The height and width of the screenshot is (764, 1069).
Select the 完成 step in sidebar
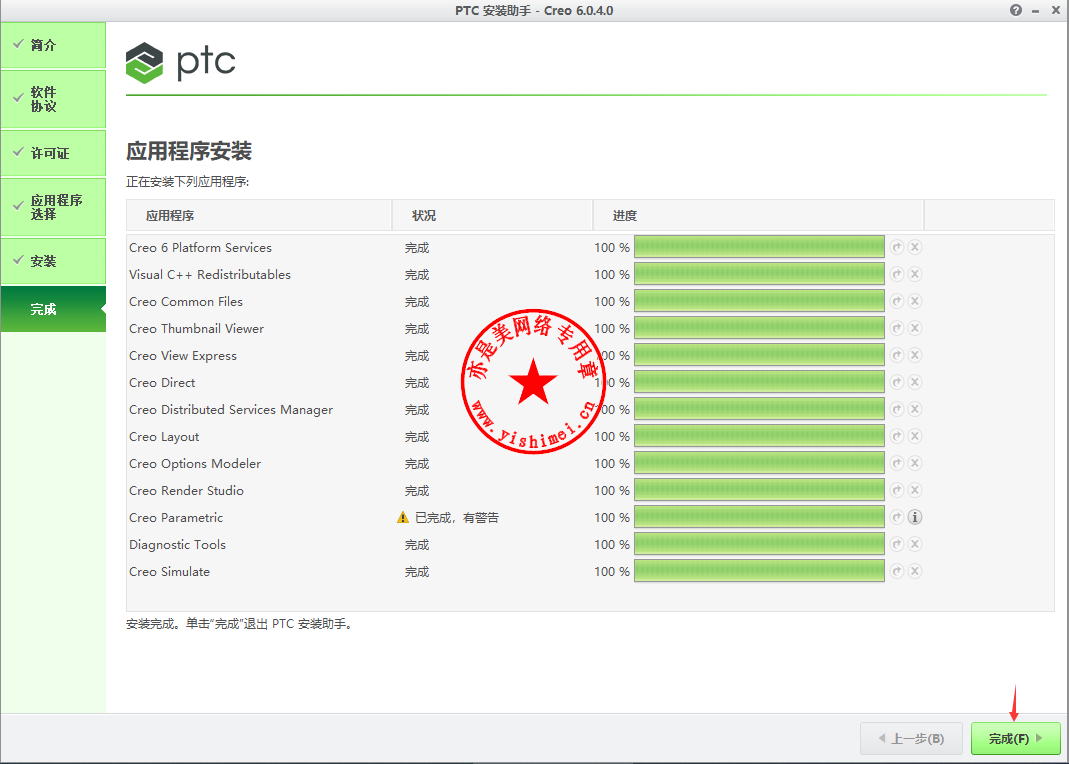pos(53,309)
